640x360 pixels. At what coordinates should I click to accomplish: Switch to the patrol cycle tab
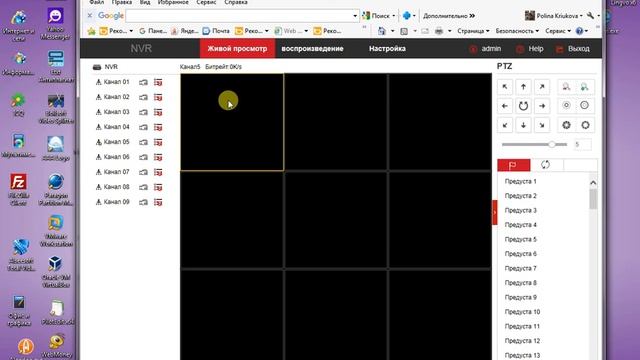(546, 165)
